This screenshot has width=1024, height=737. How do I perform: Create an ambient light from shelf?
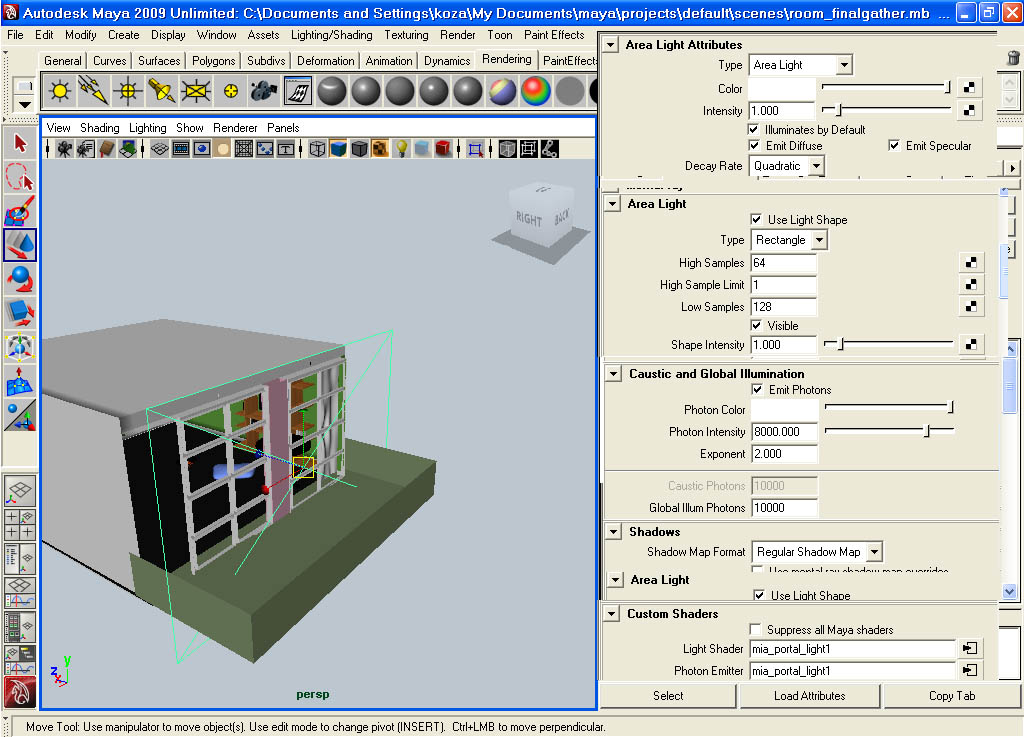click(x=59, y=91)
